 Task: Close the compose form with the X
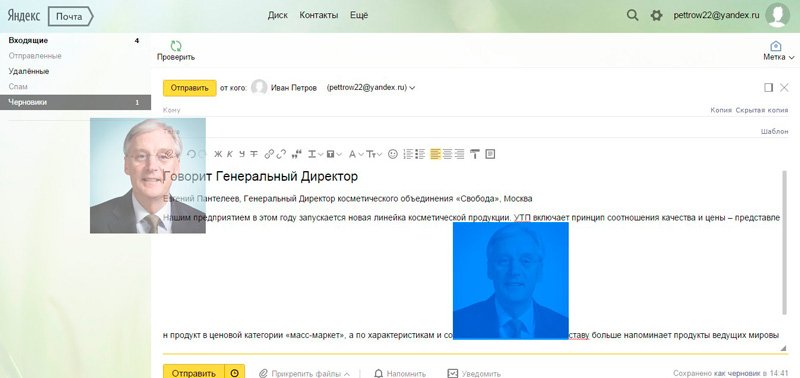point(784,88)
